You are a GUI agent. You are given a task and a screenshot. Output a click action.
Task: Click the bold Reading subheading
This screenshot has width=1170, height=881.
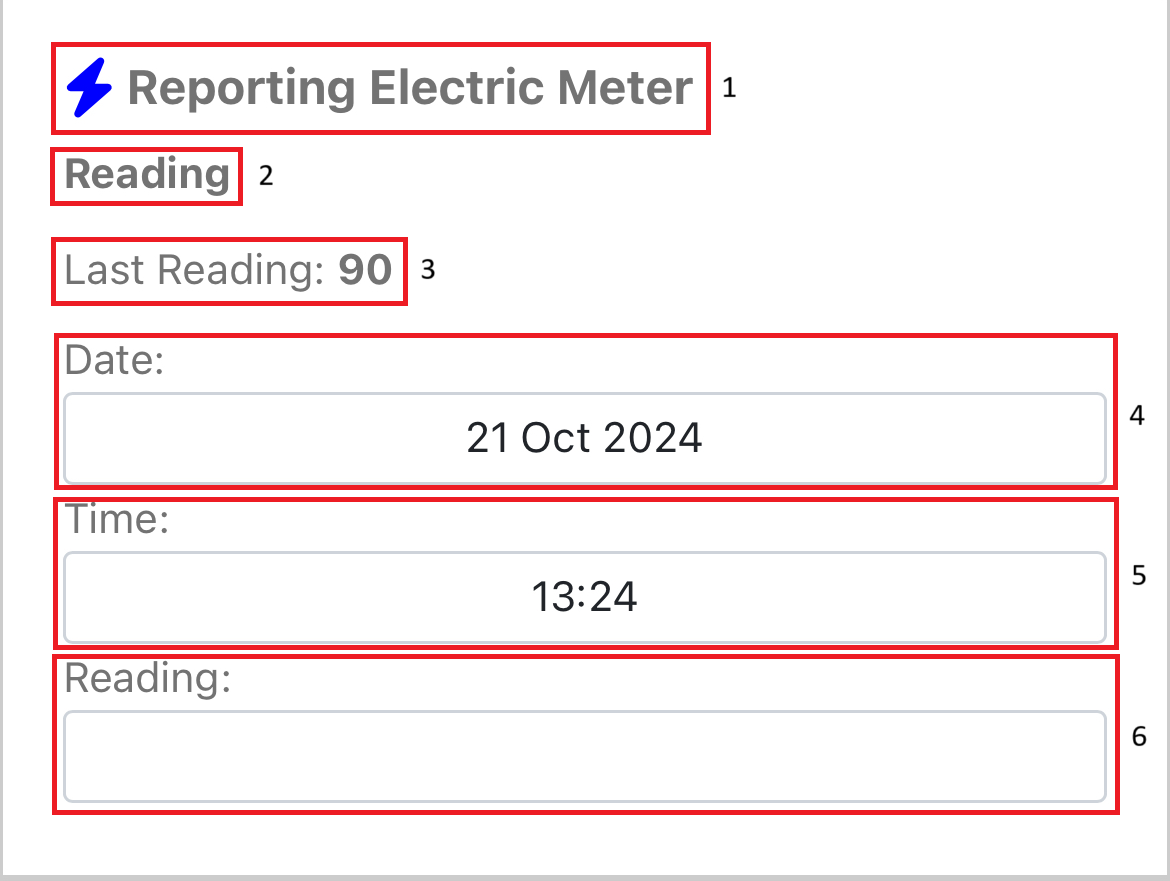point(147,175)
